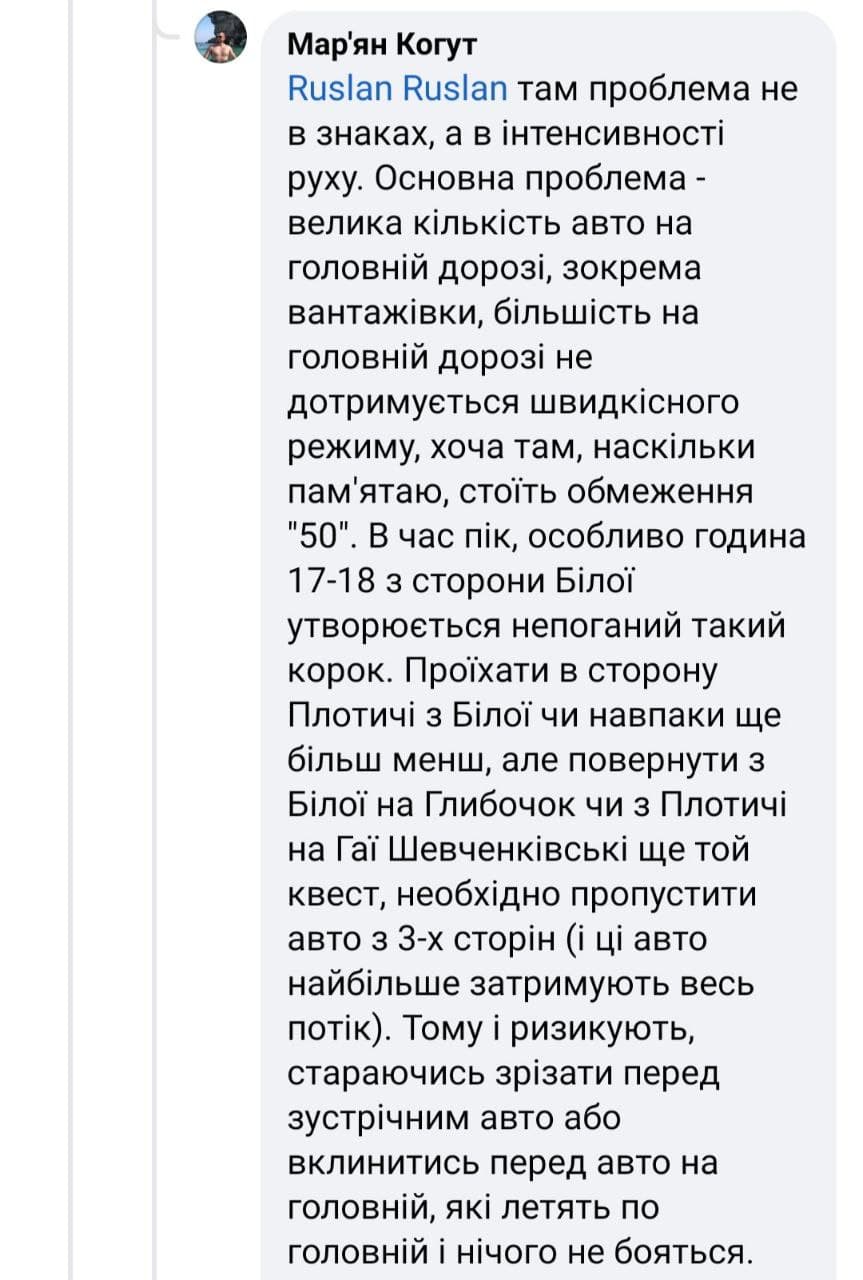Open the Ruslan Ruslan mention link
This screenshot has height=1280, width=863.
coord(397,89)
